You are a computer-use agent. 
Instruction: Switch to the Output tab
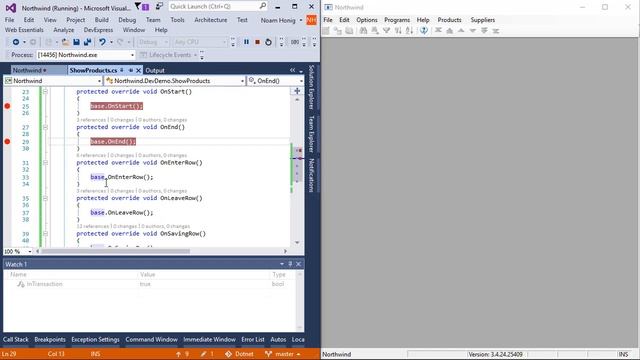point(155,71)
